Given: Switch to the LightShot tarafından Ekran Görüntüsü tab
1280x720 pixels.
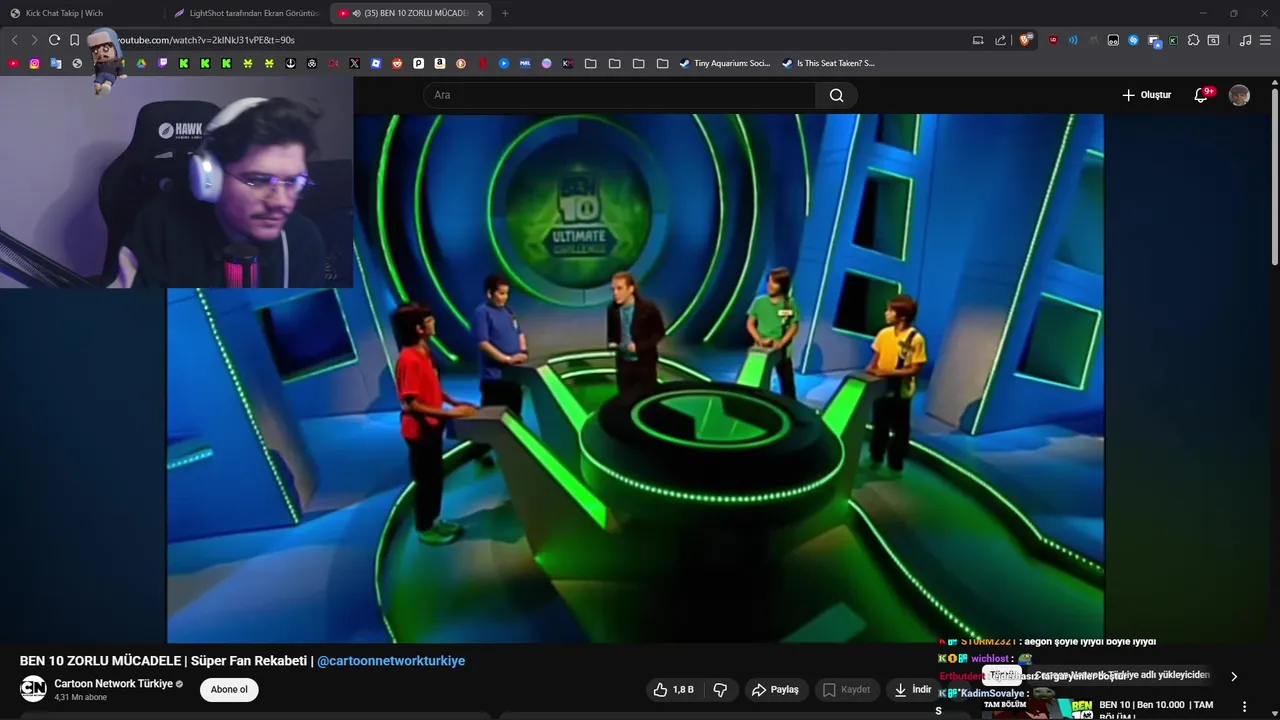Looking at the screenshot, I should tap(245, 13).
